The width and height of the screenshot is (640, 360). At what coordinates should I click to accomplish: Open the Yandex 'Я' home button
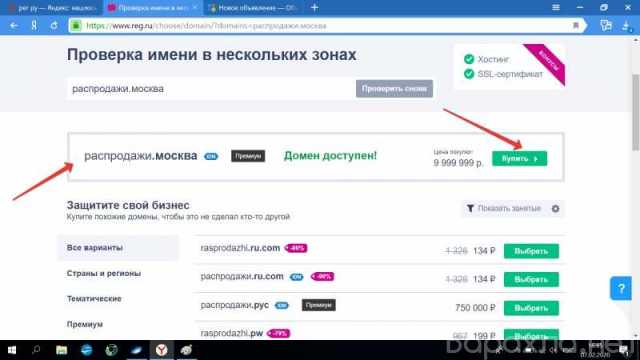pos(34,26)
